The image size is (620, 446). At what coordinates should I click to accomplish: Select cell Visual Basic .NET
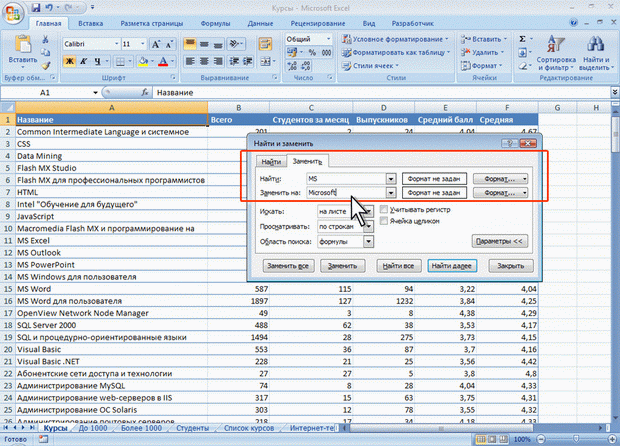tap(112, 361)
